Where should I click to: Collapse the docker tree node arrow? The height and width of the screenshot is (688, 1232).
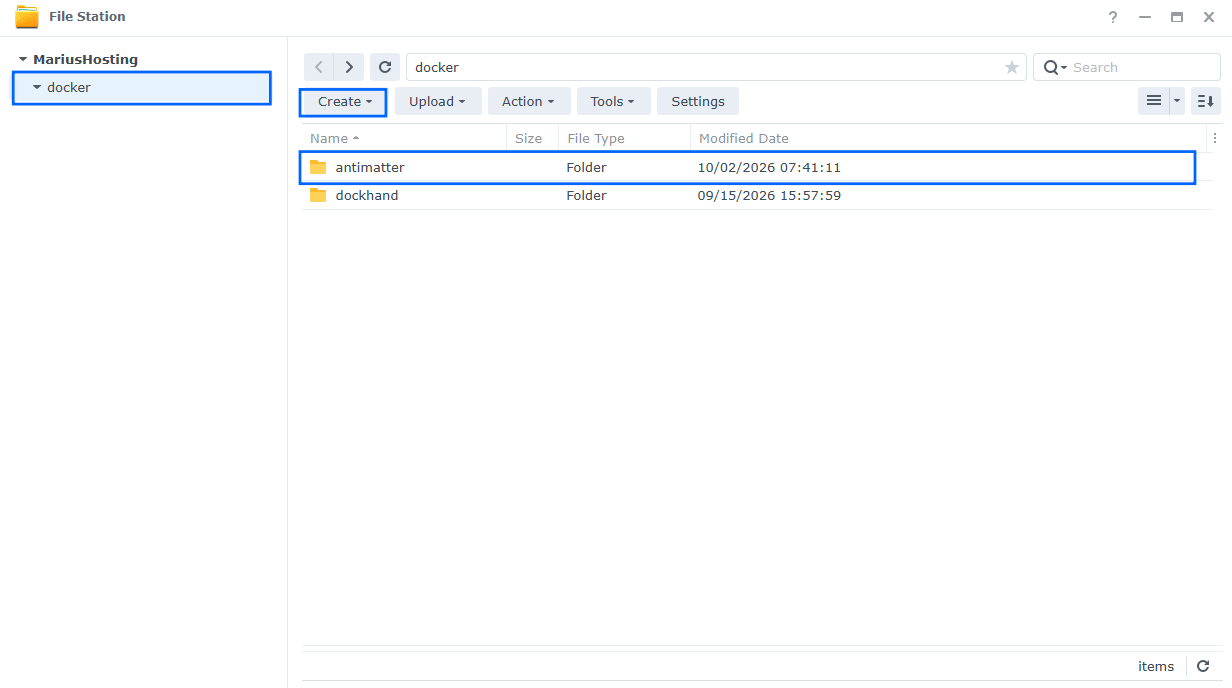tap(37, 87)
